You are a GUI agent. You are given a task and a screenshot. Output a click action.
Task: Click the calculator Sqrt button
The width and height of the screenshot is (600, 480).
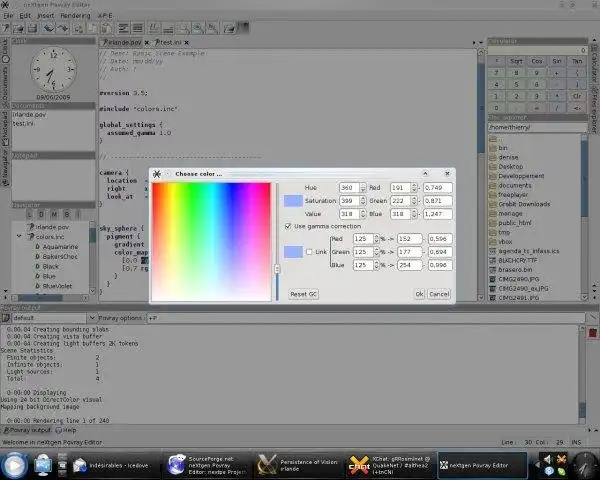[x=516, y=61]
